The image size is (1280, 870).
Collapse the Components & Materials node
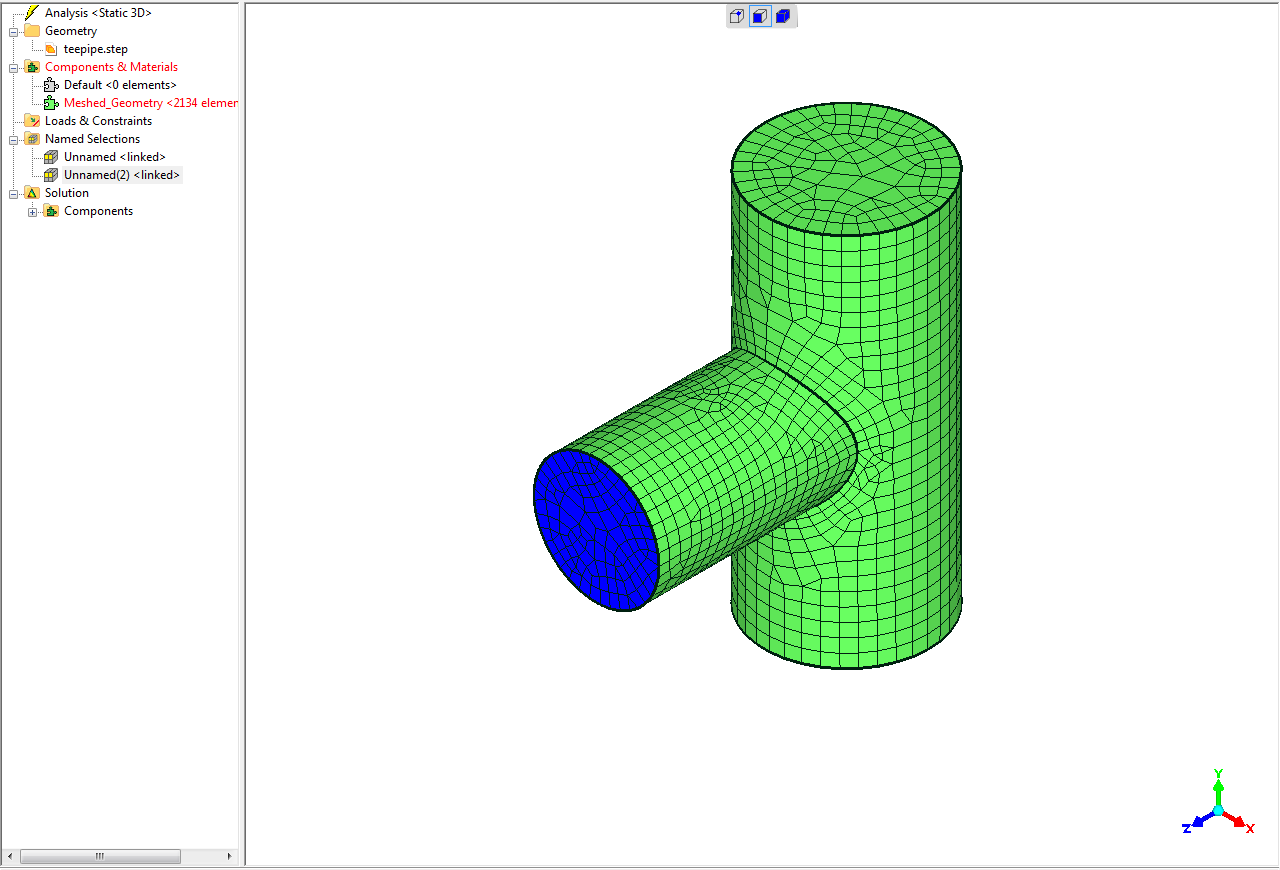(x=14, y=67)
